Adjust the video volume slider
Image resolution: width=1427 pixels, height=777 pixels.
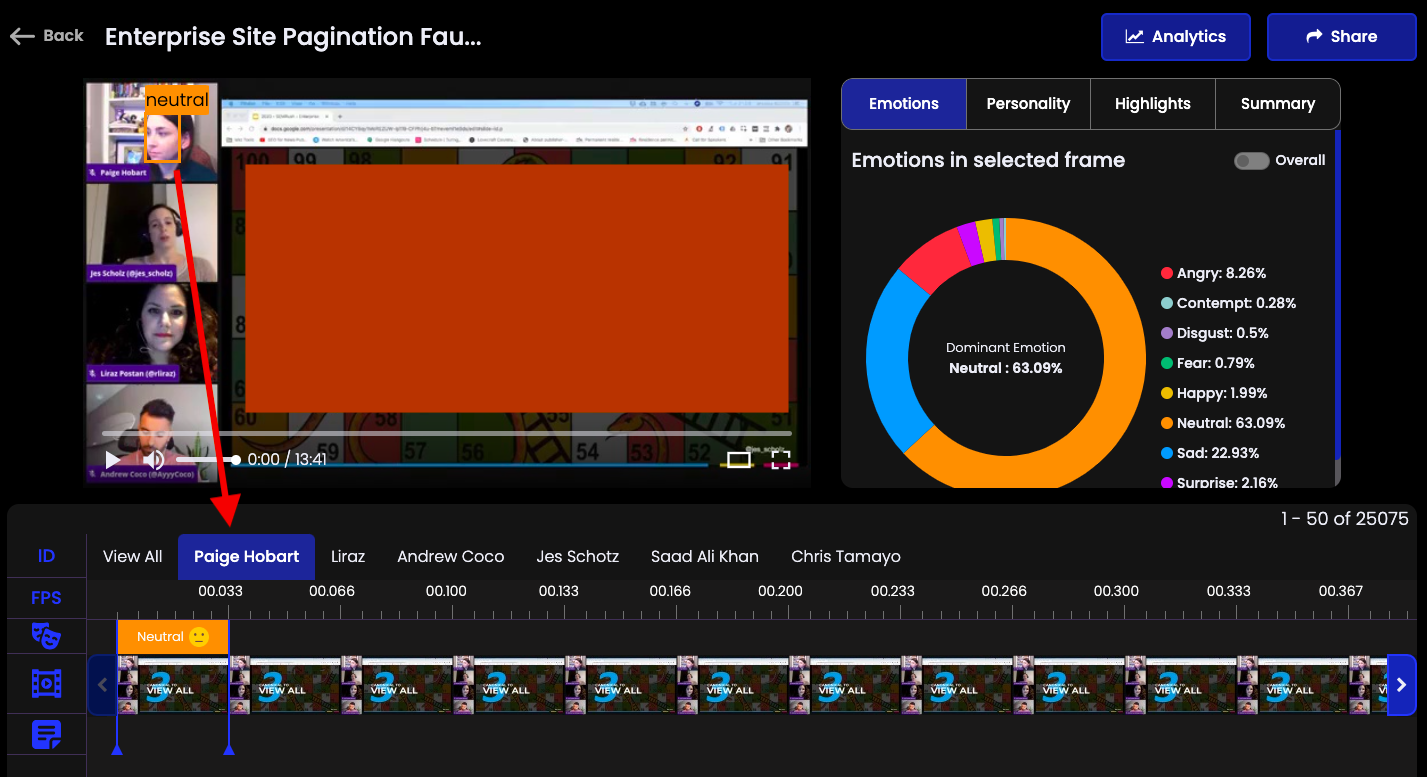pyautogui.click(x=208, y=460)
